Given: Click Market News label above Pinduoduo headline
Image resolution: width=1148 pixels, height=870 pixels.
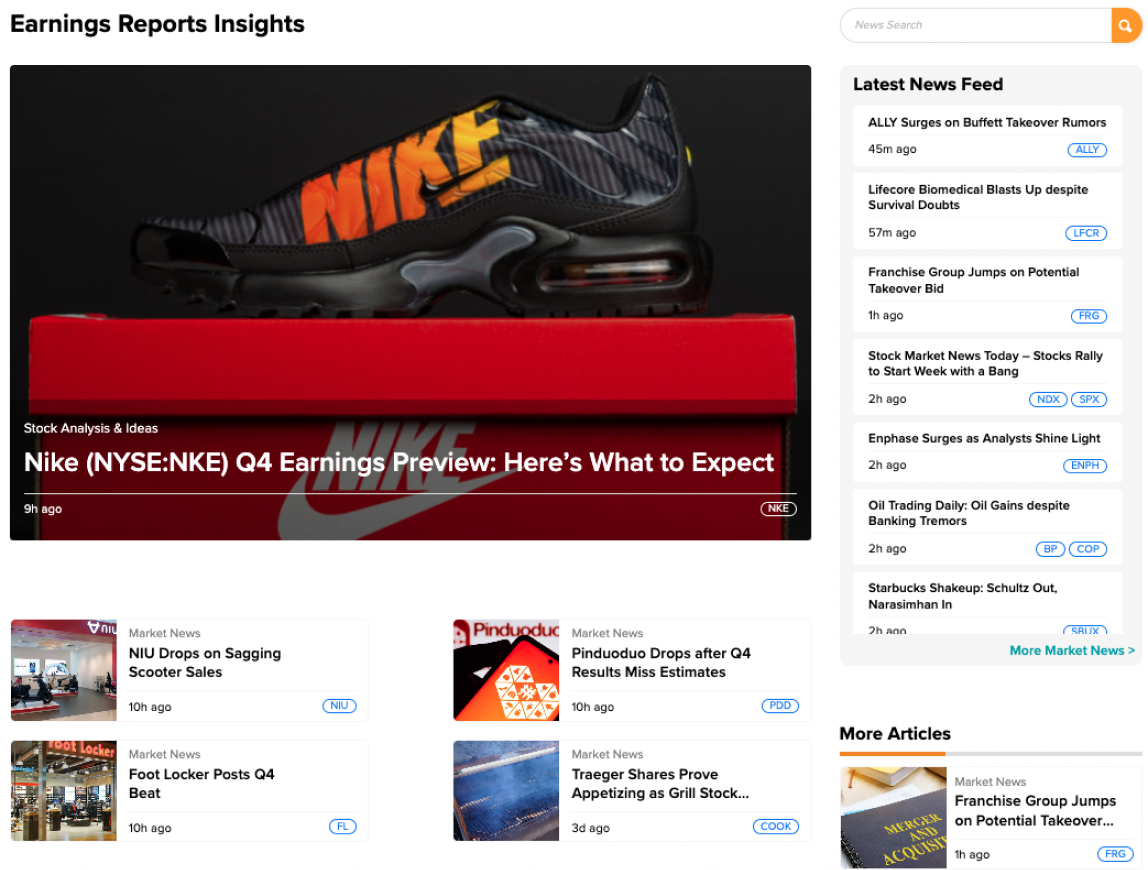Looking at the screenshot, I should (x=607, y=633).
